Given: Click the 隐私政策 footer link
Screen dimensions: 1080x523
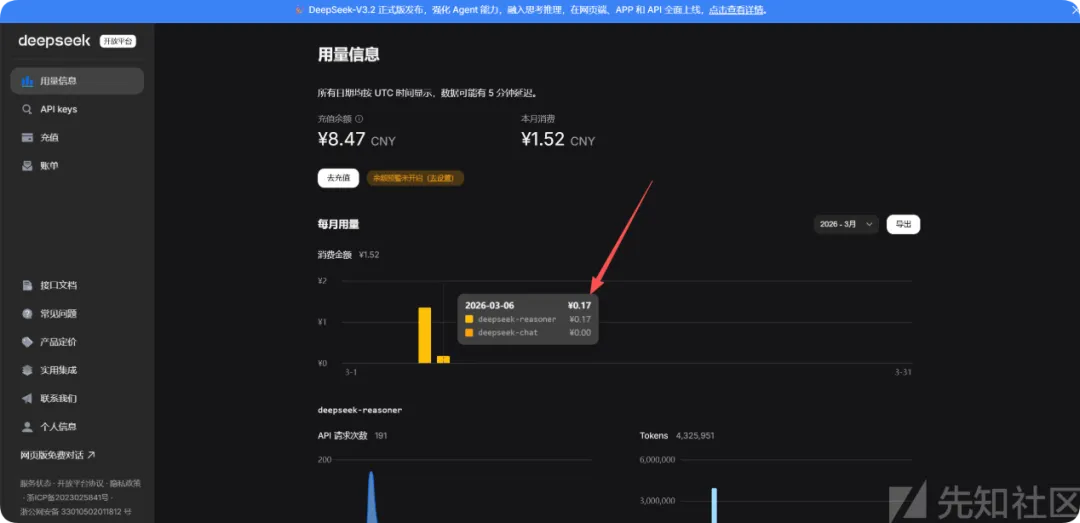Looking at the screenshot, I should [123, 484].
